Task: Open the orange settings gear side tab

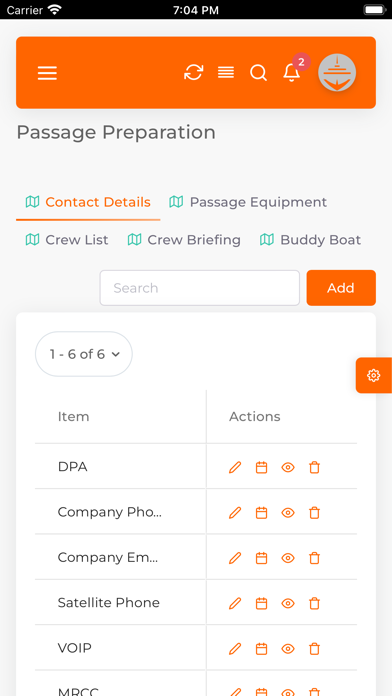Action: pos(374,375)
